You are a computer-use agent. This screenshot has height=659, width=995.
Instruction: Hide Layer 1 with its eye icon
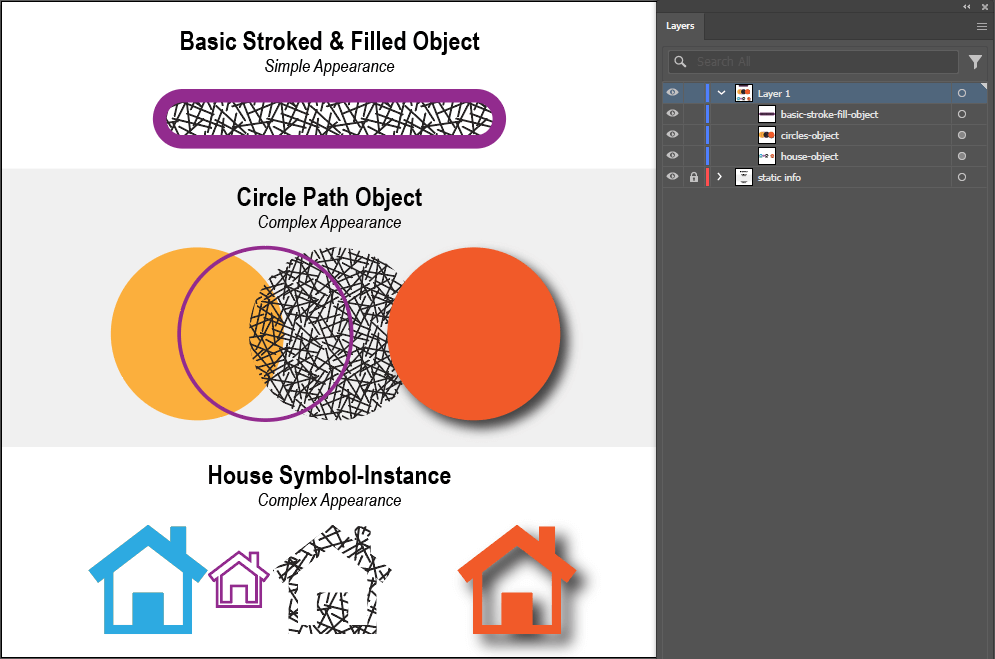pos(672,93)
